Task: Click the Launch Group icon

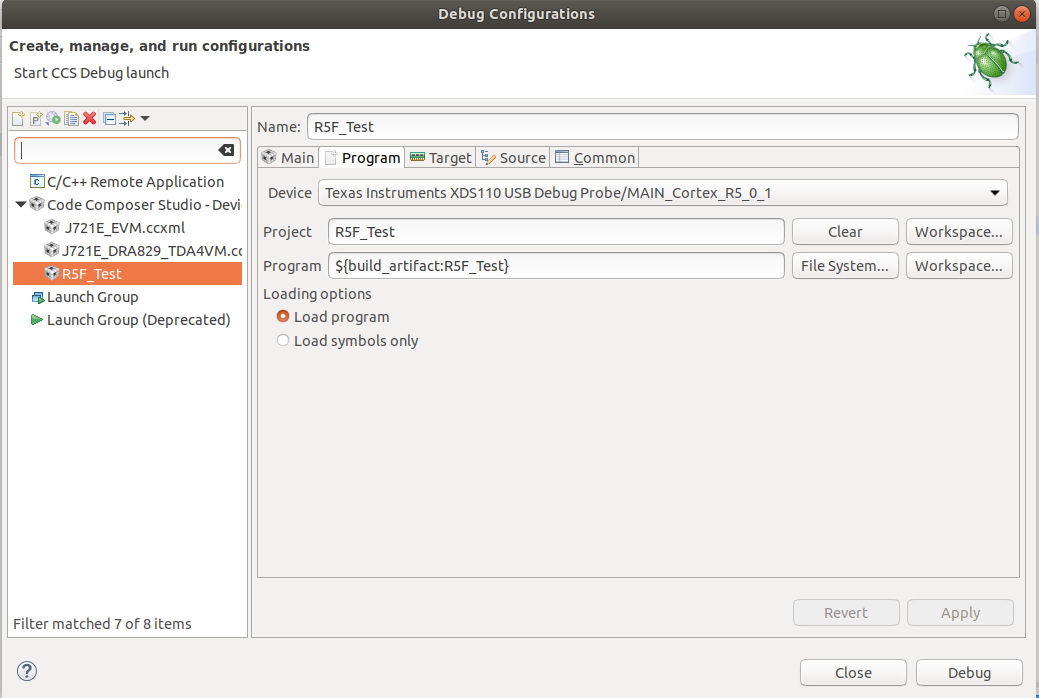Action: [x=37, y=297]
